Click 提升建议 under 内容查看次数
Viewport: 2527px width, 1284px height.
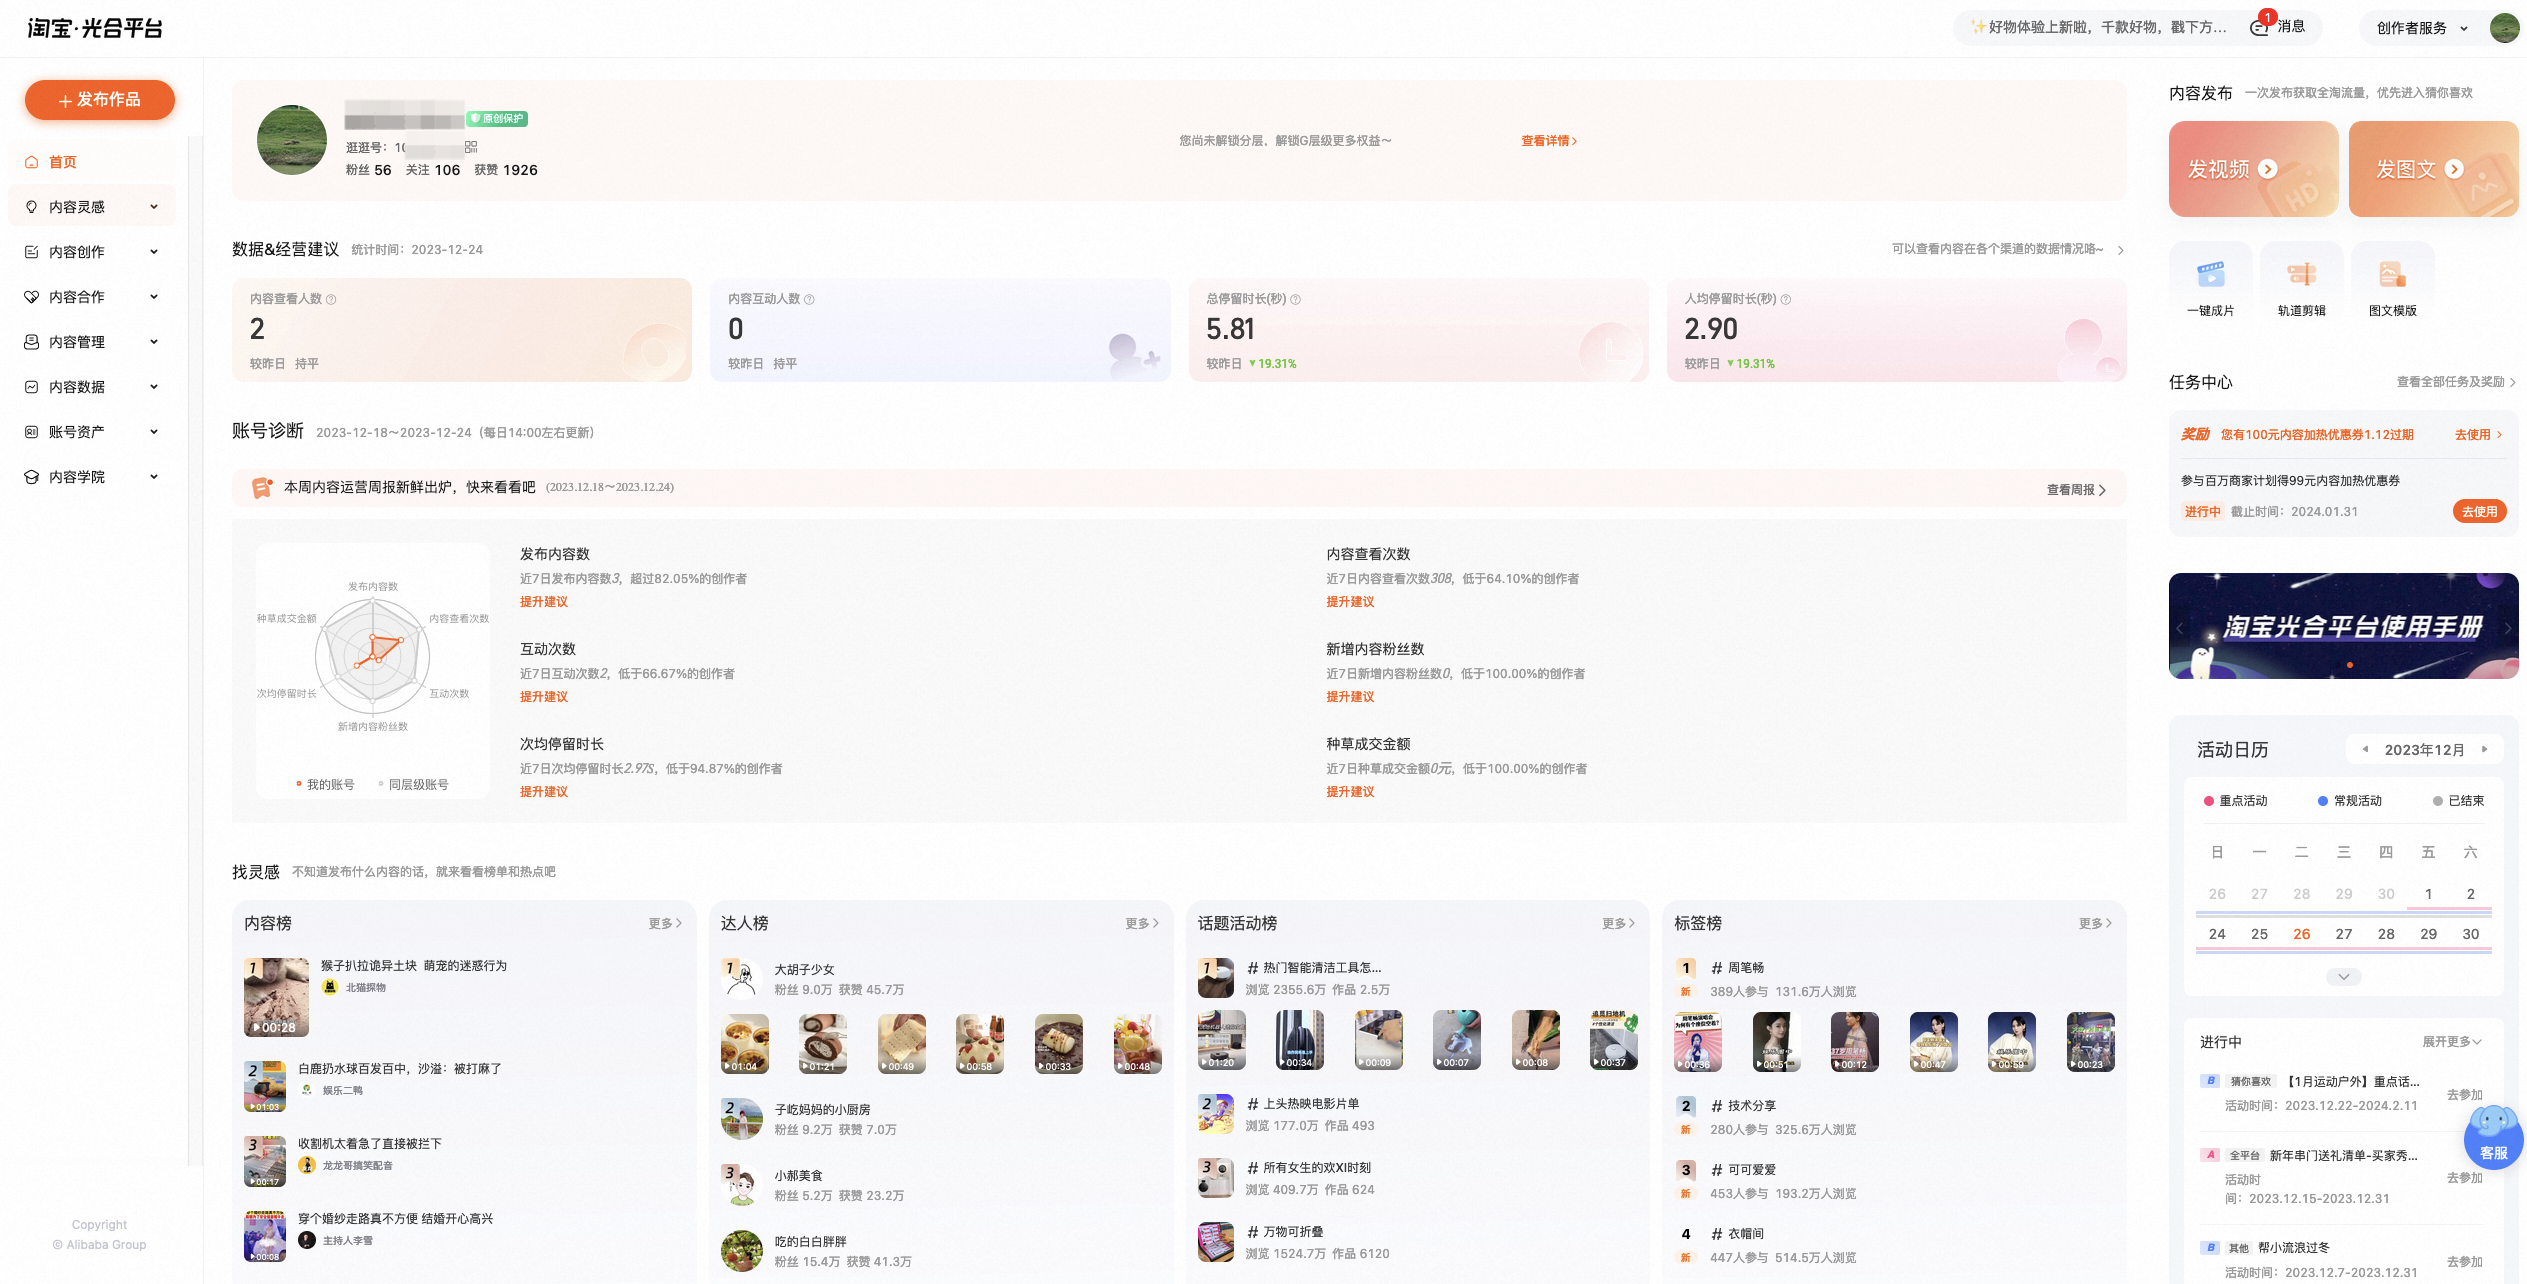click(x=1350, y=602)
